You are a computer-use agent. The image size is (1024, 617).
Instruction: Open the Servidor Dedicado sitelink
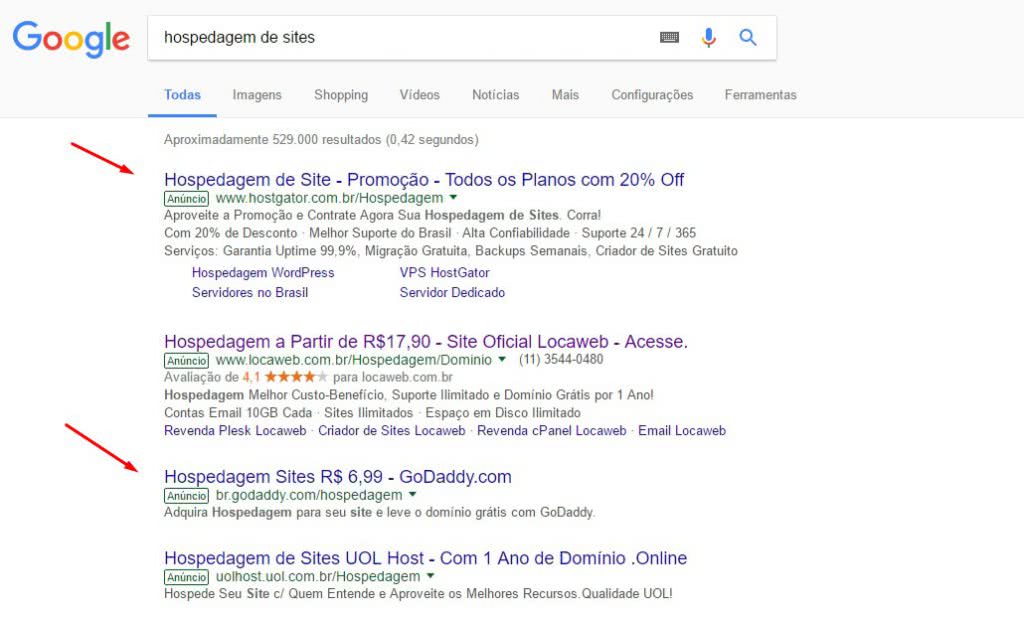pos(452,293)
